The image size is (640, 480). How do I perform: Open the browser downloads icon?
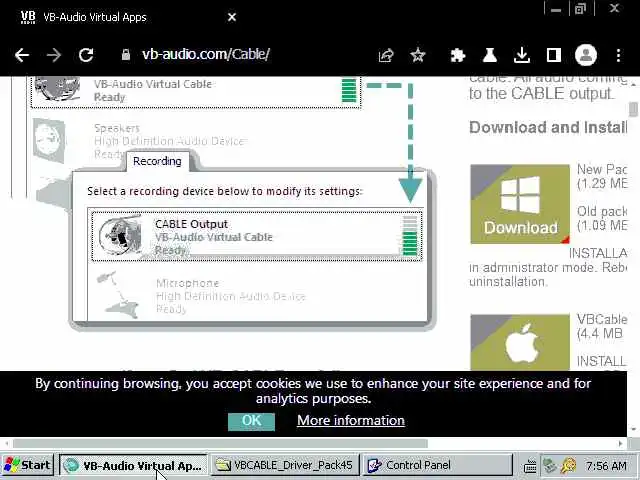click(522, 55)
